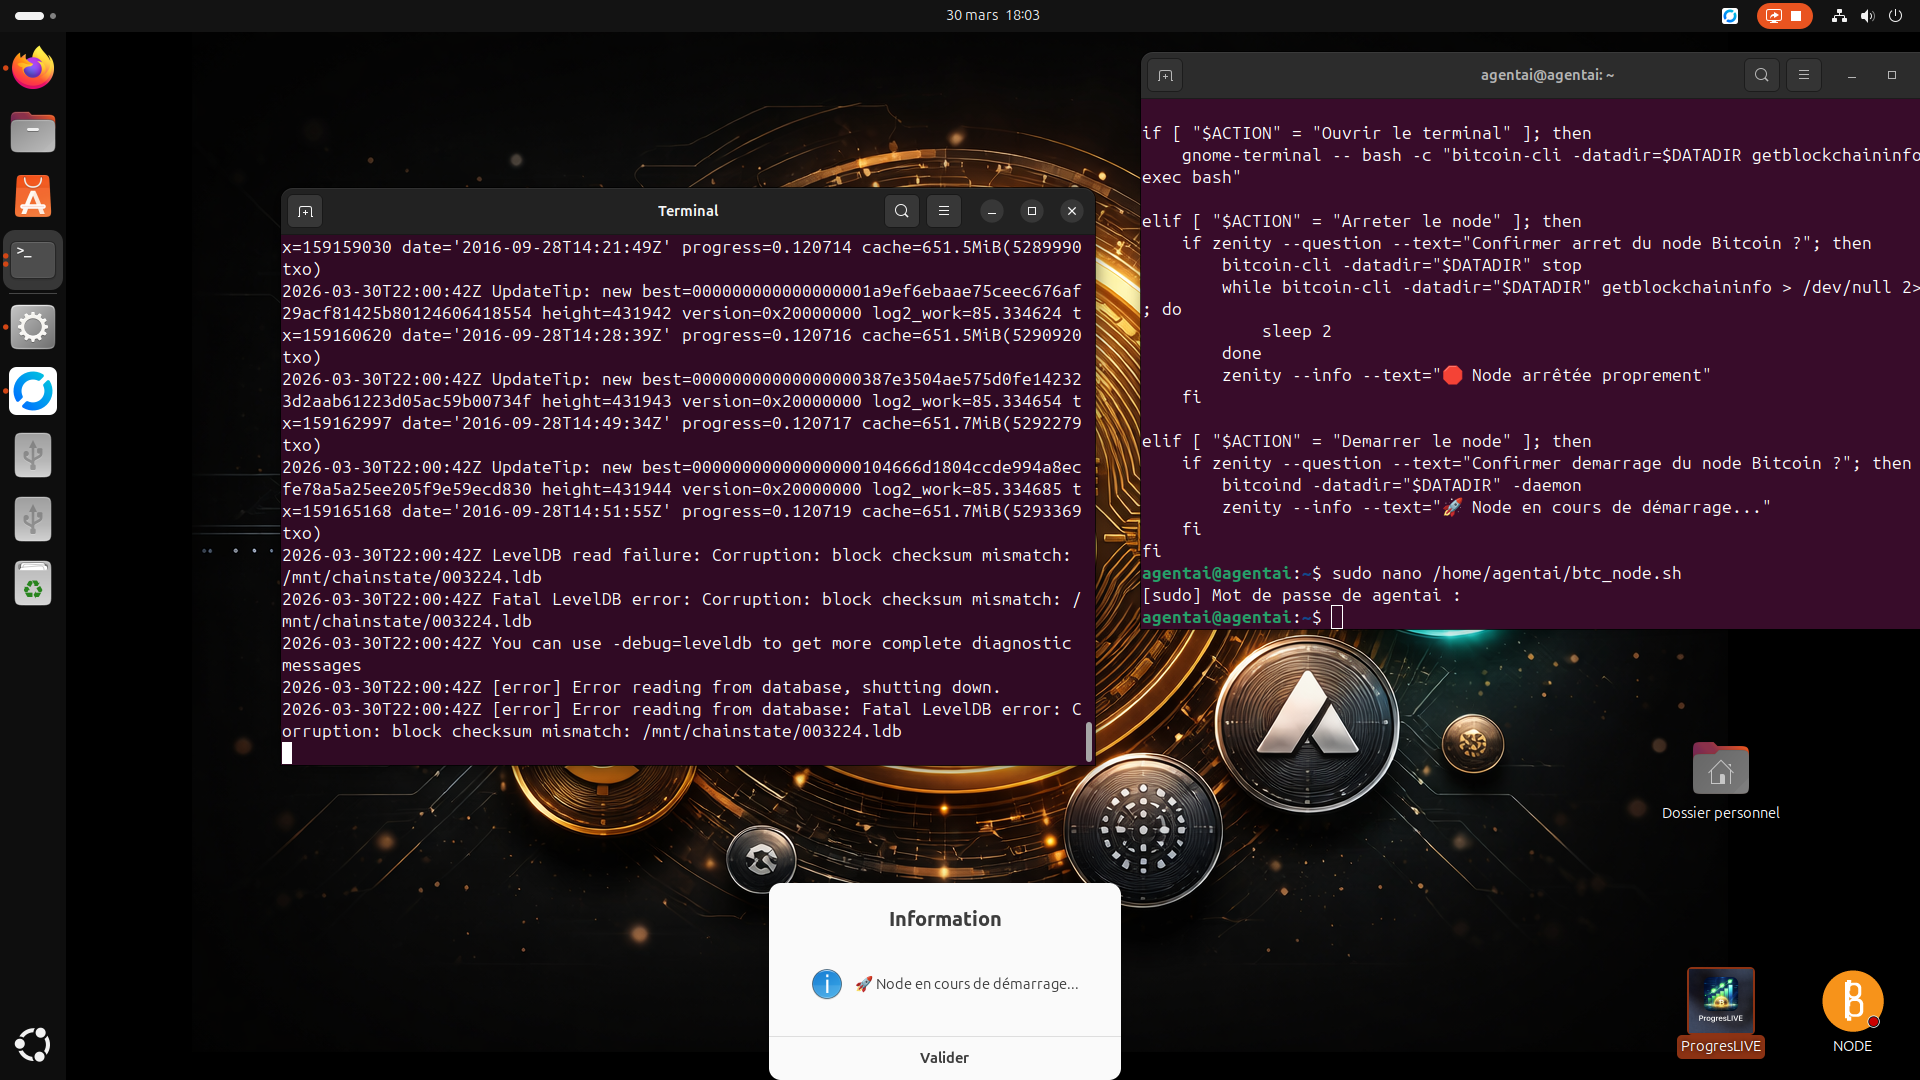Click the Terminal window scrollbar

[x=1089, y=741]
